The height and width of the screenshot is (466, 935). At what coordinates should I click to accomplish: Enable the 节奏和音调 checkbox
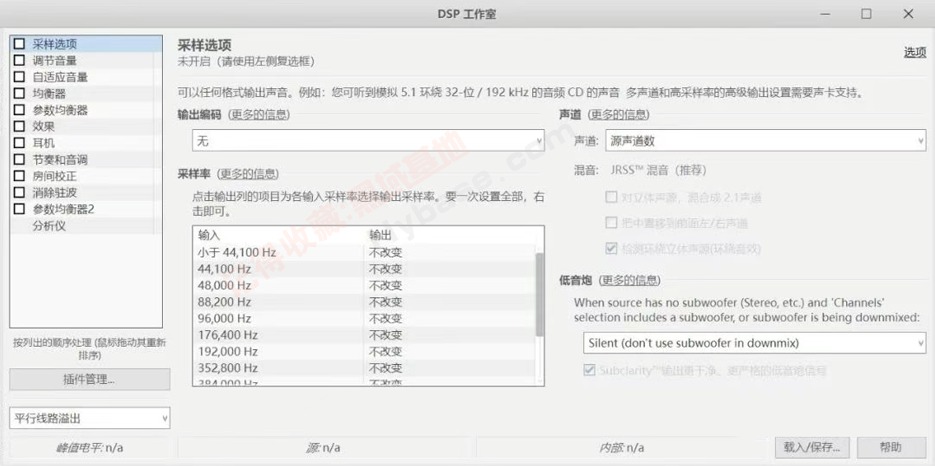click(20, 160)
